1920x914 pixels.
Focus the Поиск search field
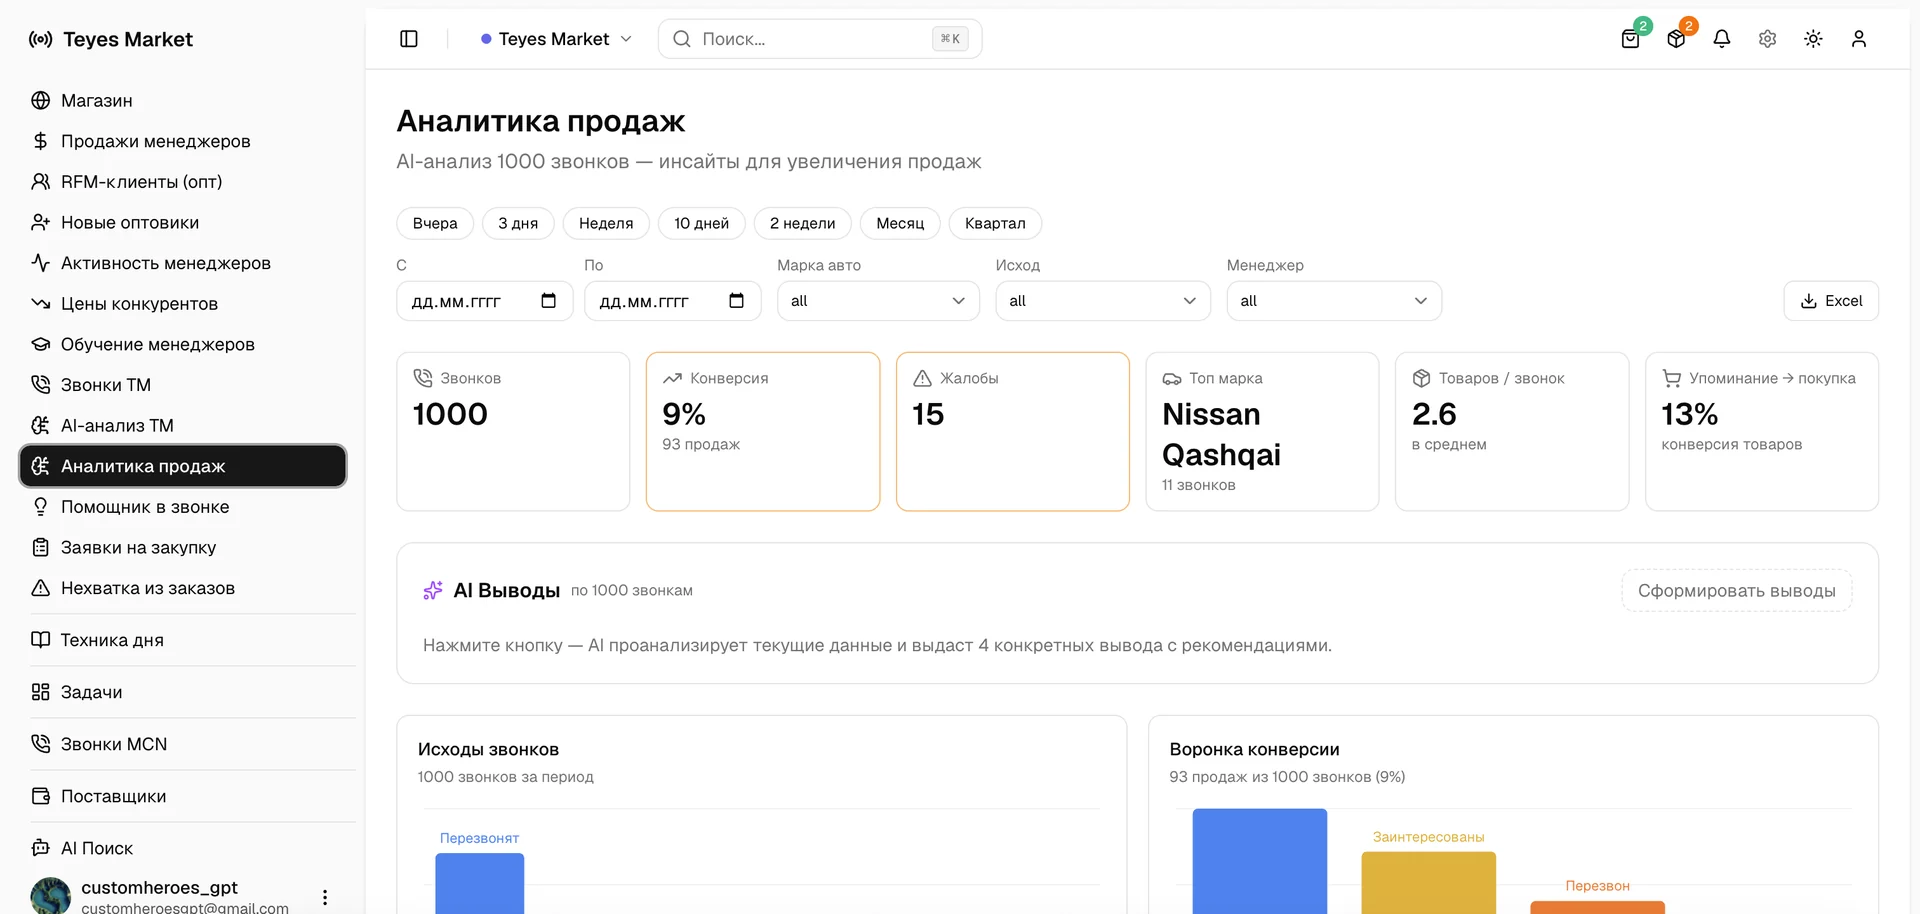pyautogui.click(x=820, y=39)
